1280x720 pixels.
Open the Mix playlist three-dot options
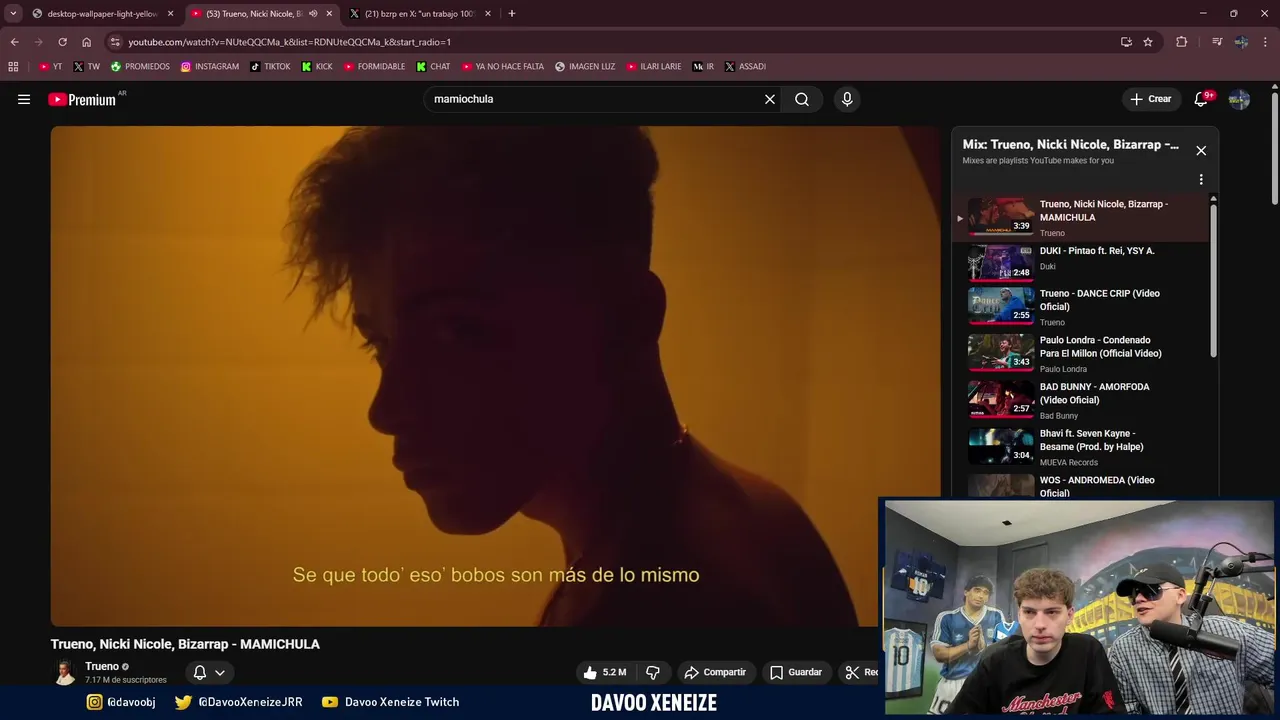pyautogui.click(x=1201, y=180)
